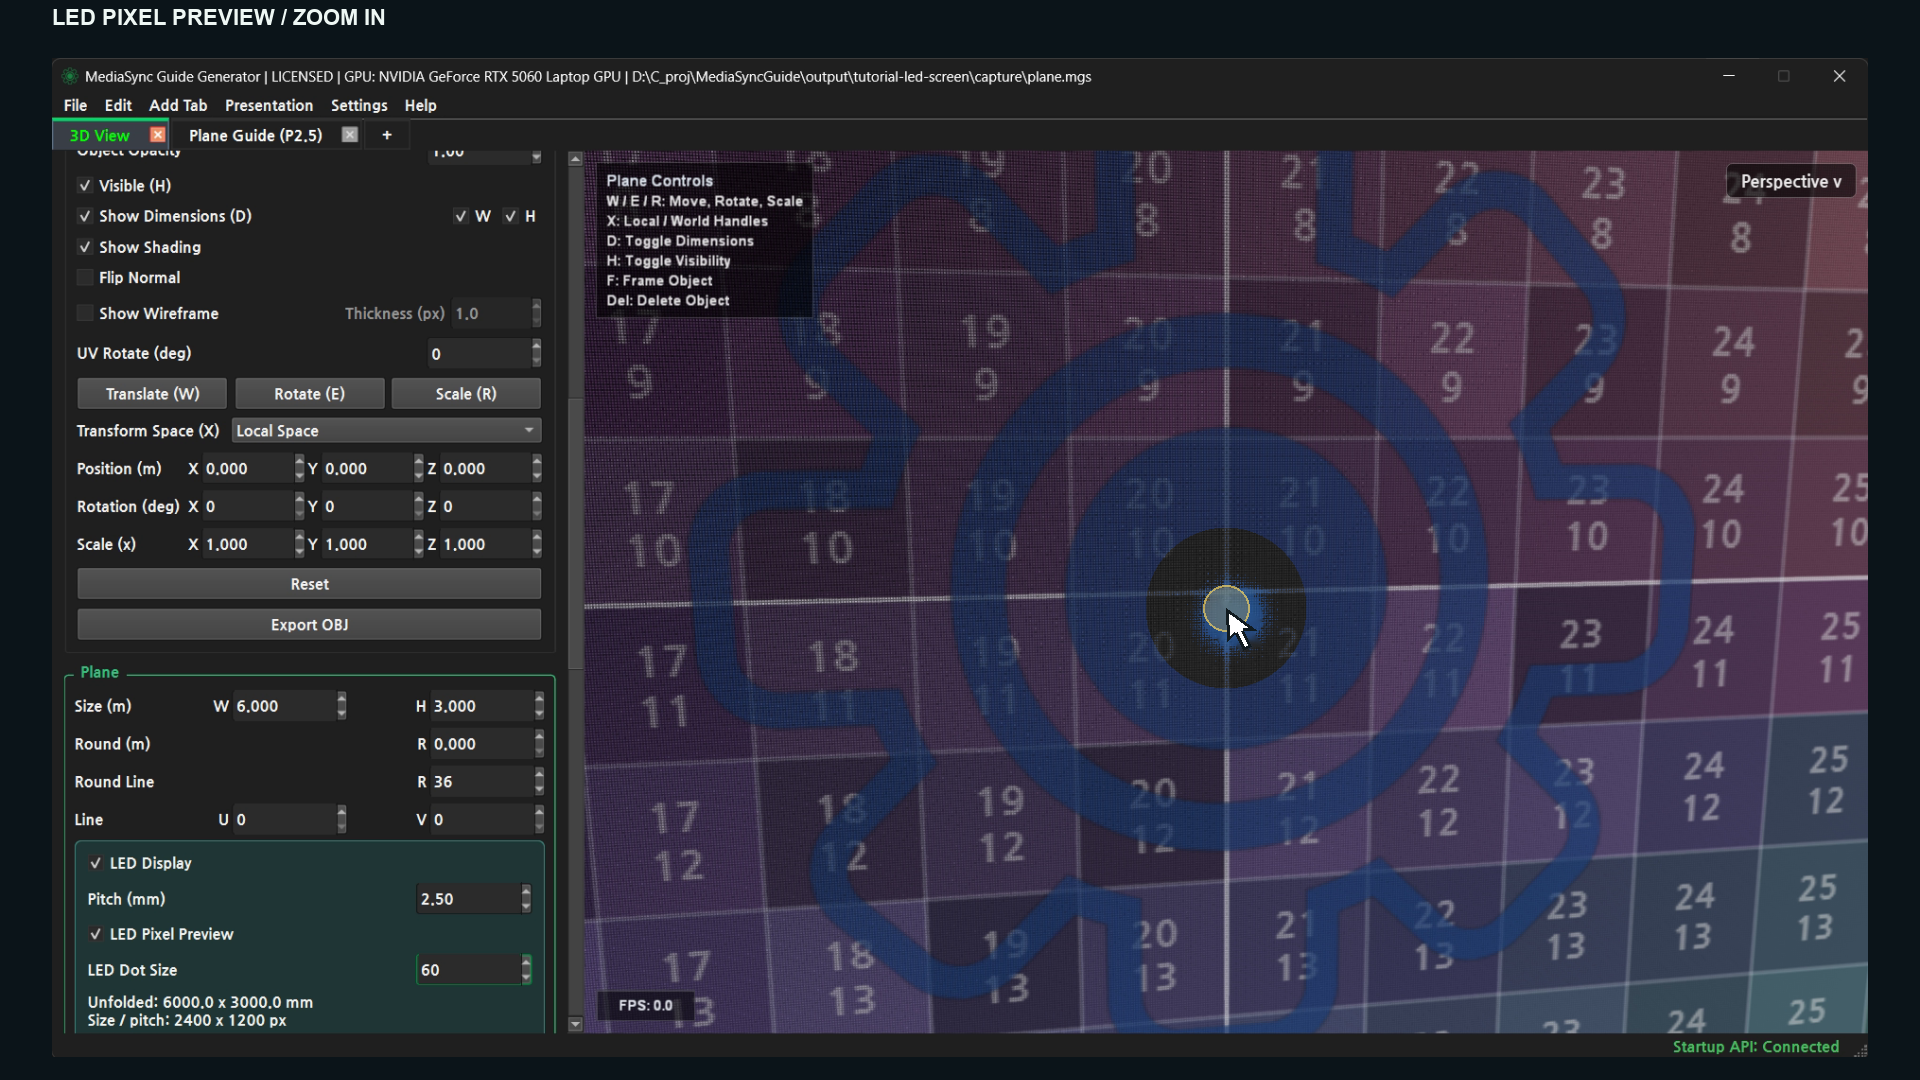Close the Plane Guide (P2.5) tab
This screenshot has width=1920, height=1080.
click(x=349, y=134)
